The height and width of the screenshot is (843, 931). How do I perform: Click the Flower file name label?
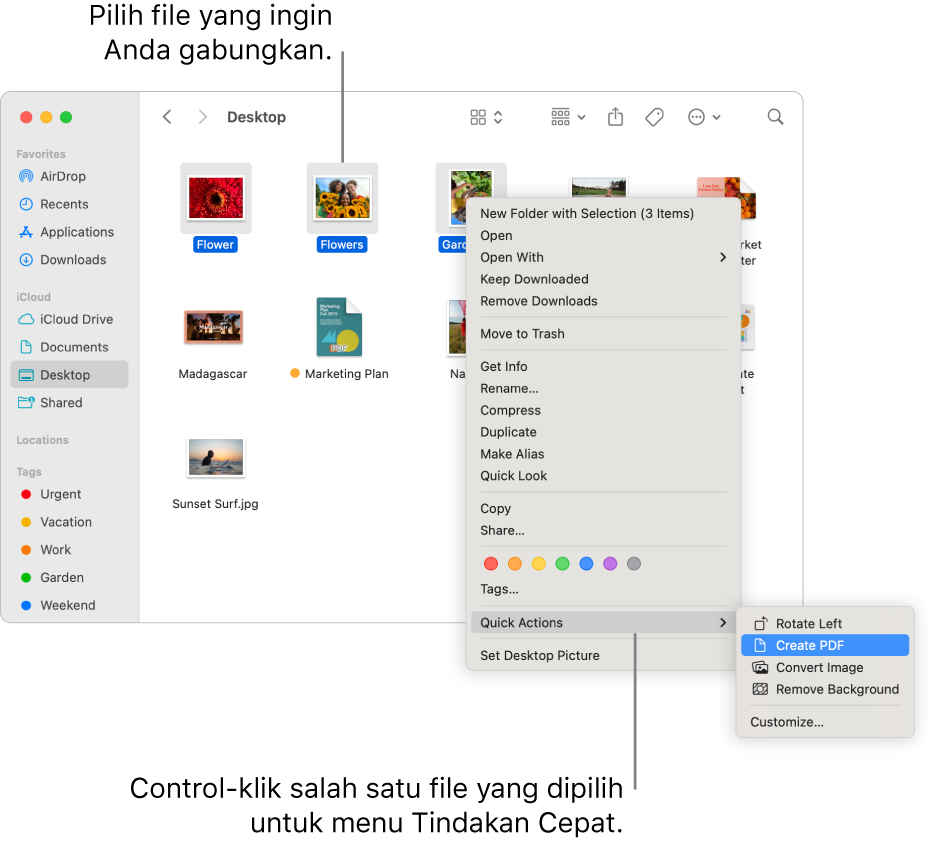pyautogui.click(x=216, y=245)
